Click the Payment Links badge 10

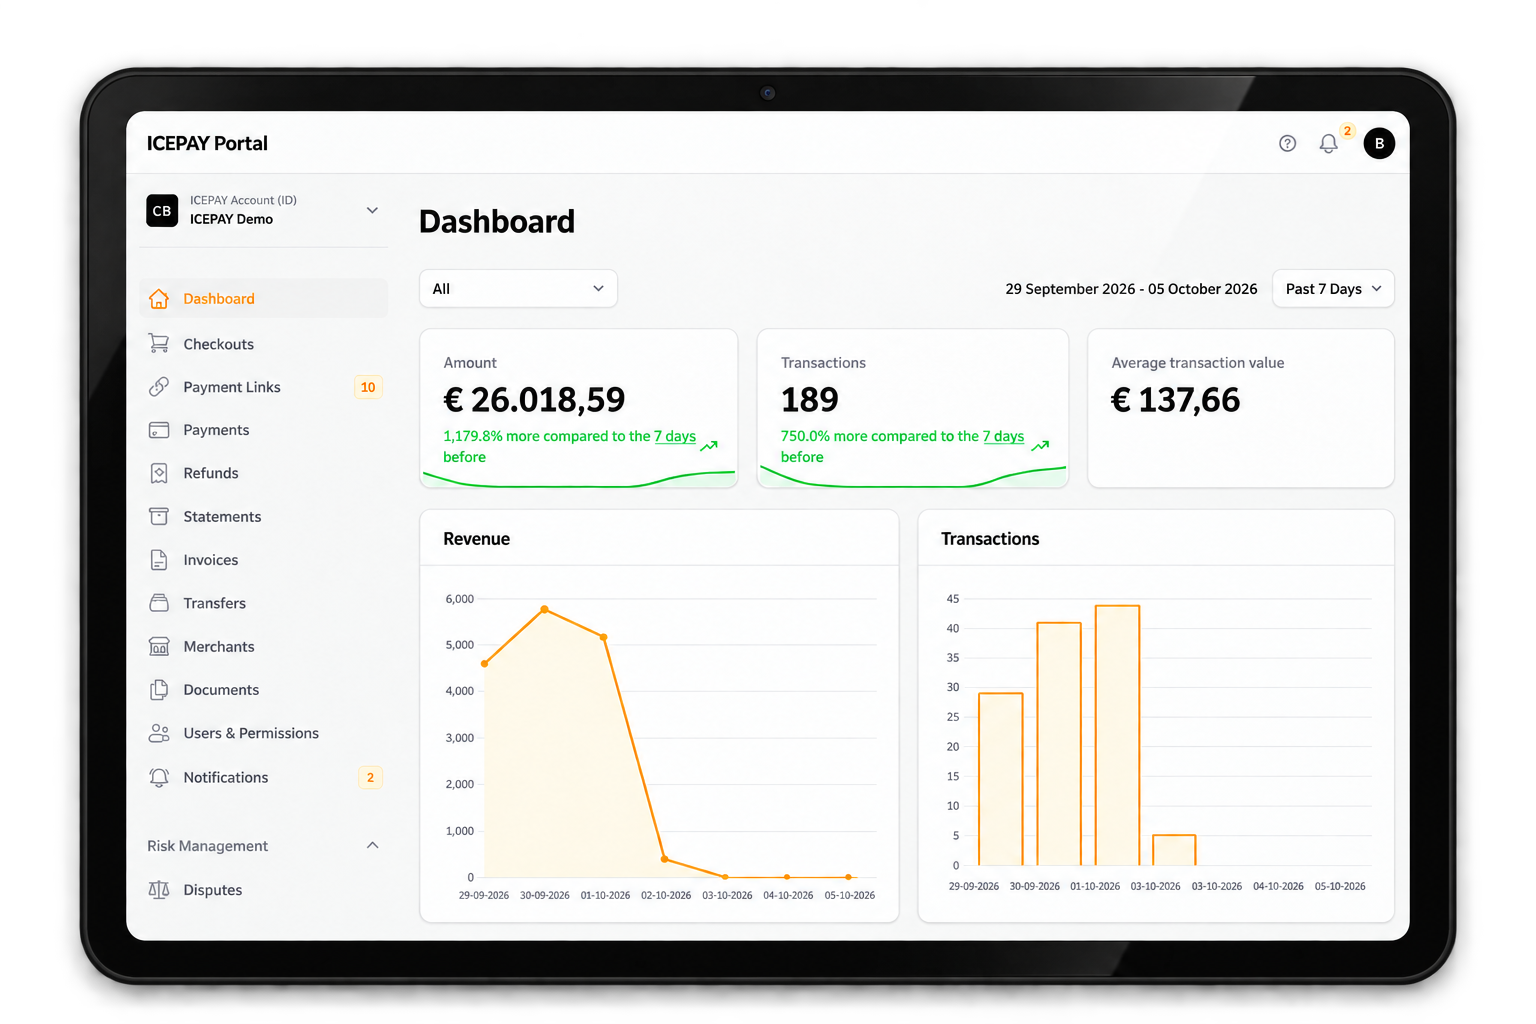click(x=368, y=387)
